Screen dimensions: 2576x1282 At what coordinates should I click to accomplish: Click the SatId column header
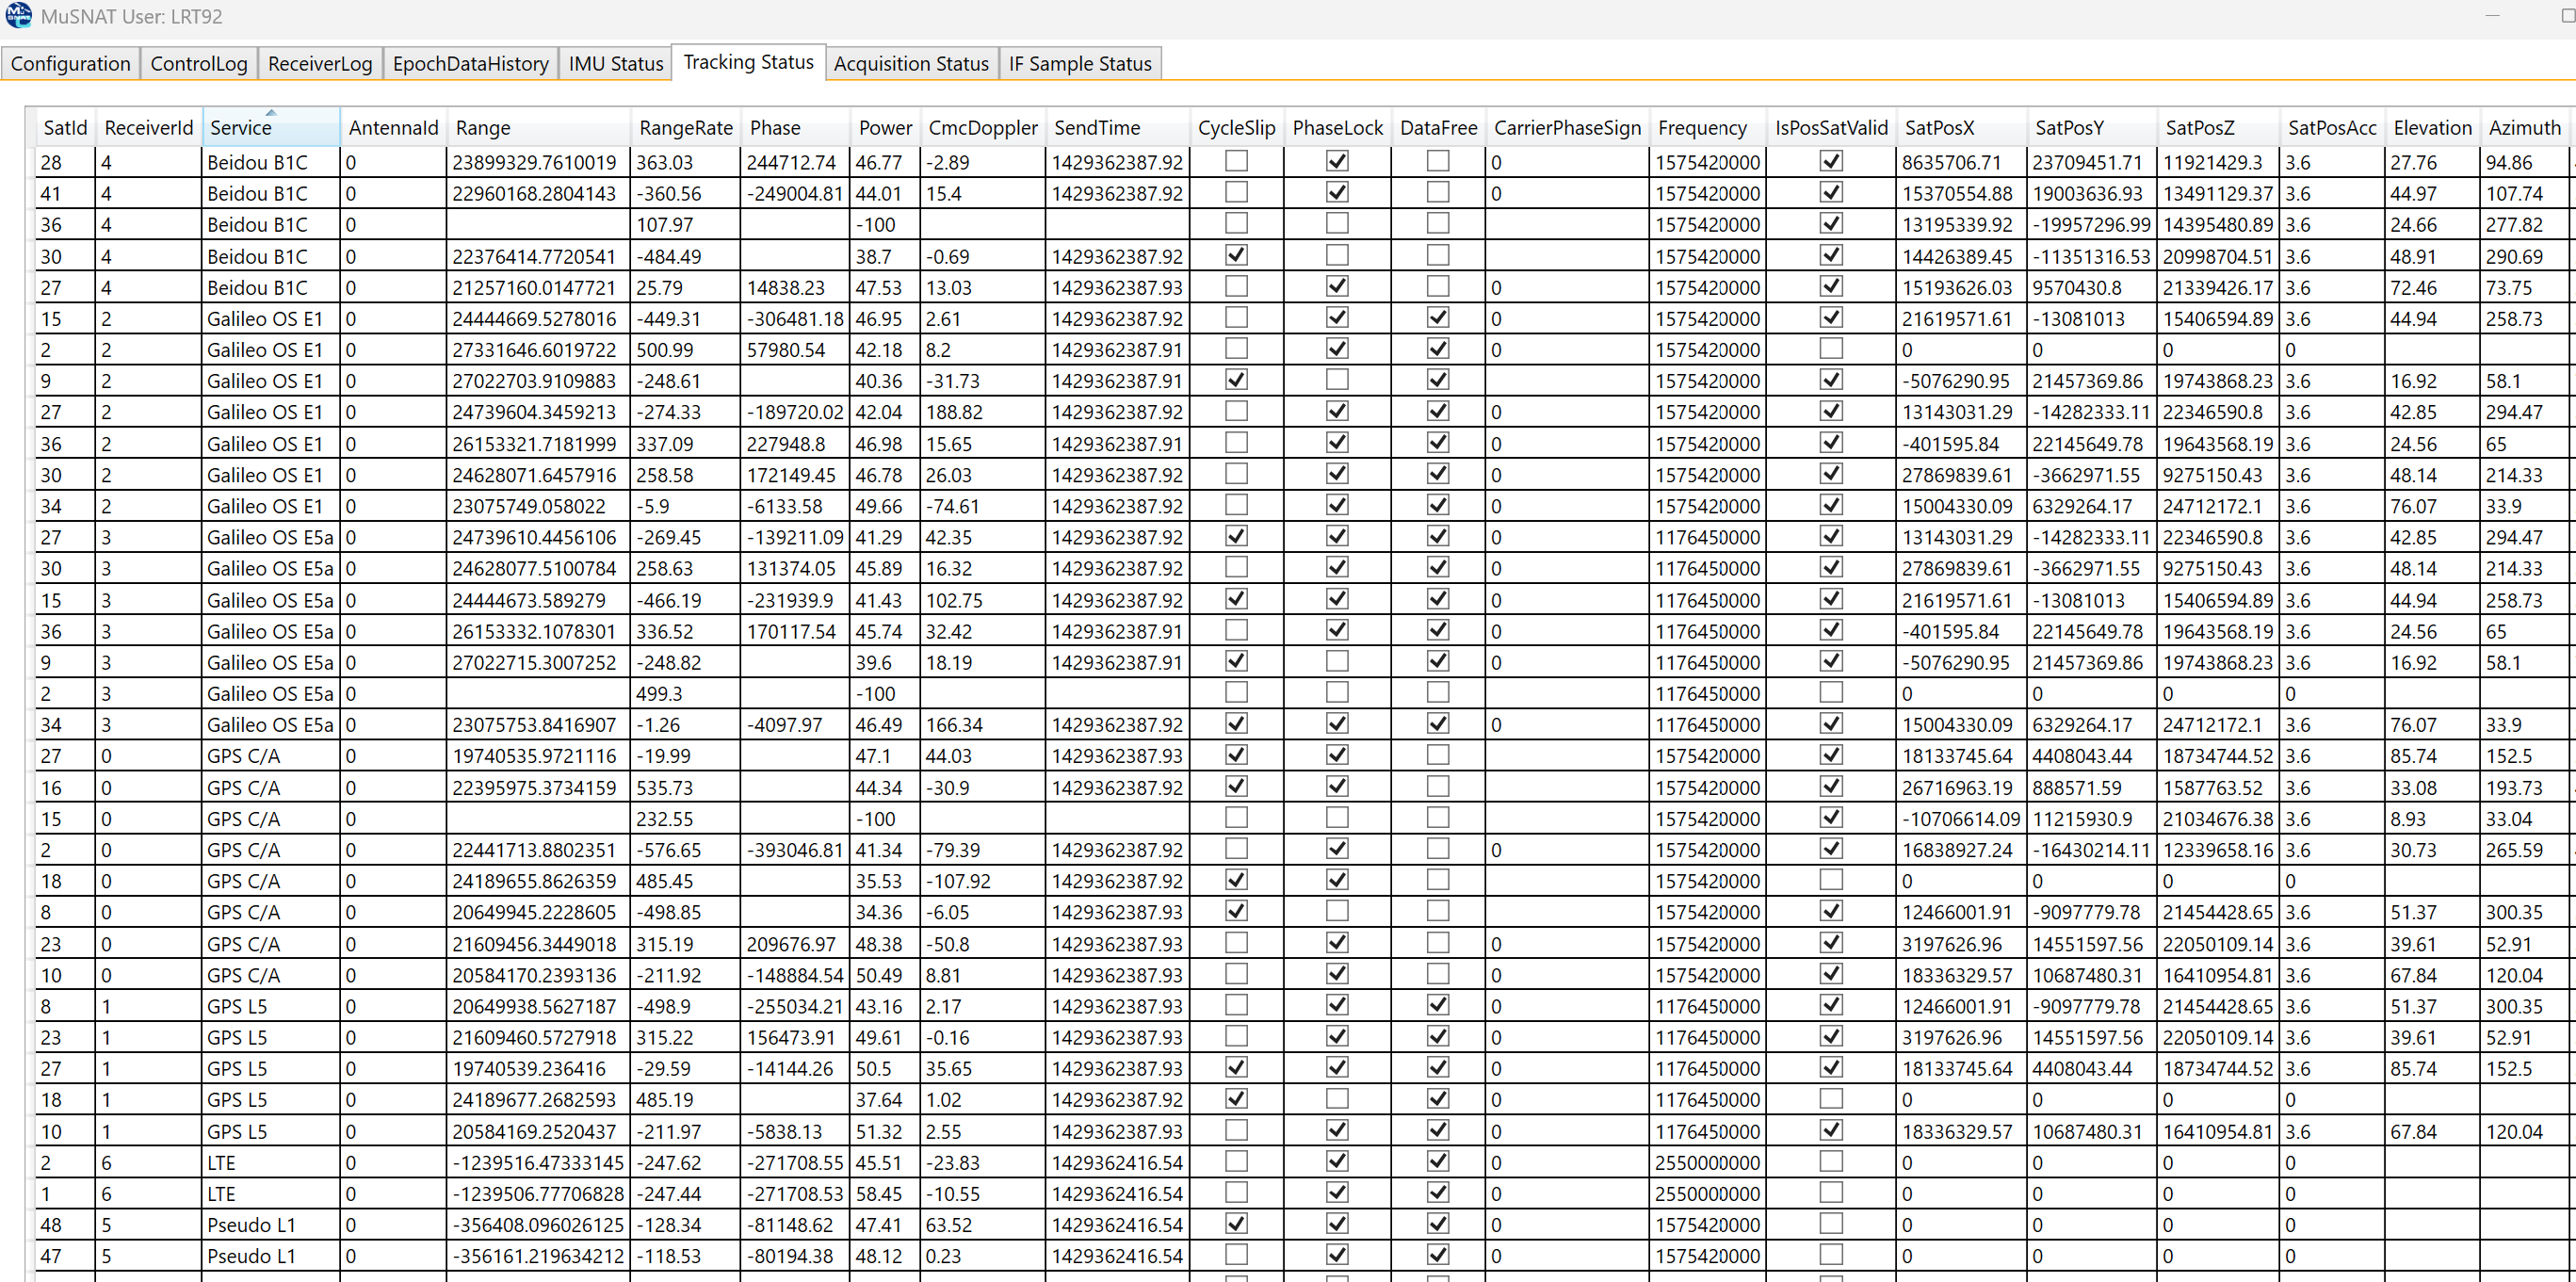[x=65, y=128]
